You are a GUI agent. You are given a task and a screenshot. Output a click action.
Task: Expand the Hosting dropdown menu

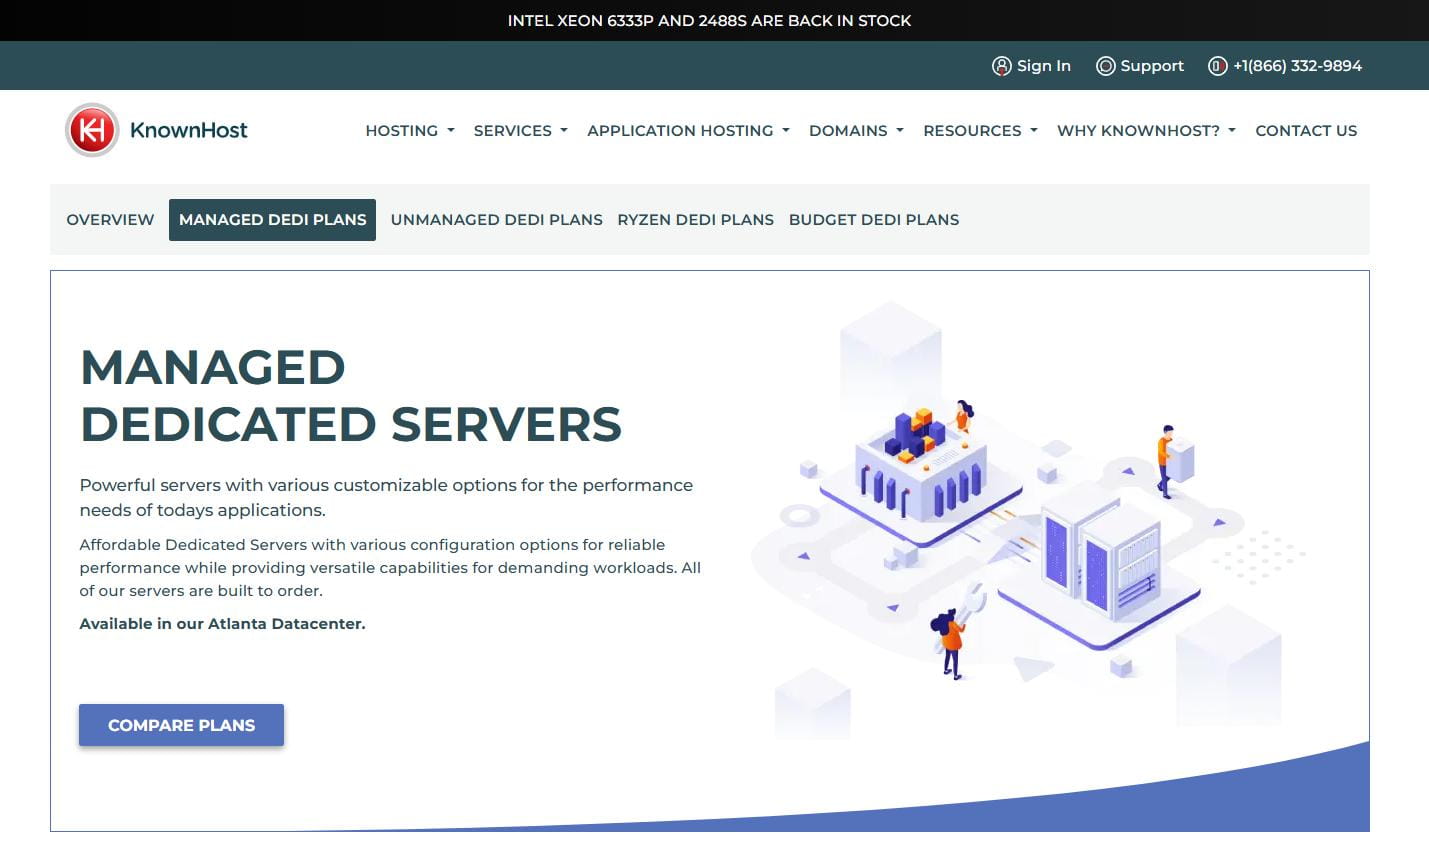(409, 131)
